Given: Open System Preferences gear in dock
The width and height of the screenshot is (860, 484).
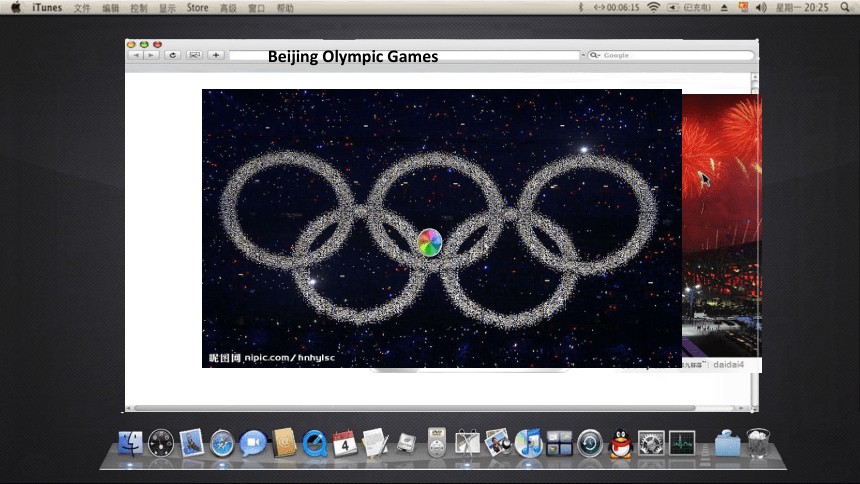Looking at the screenshot, I should tap(651, 443).
